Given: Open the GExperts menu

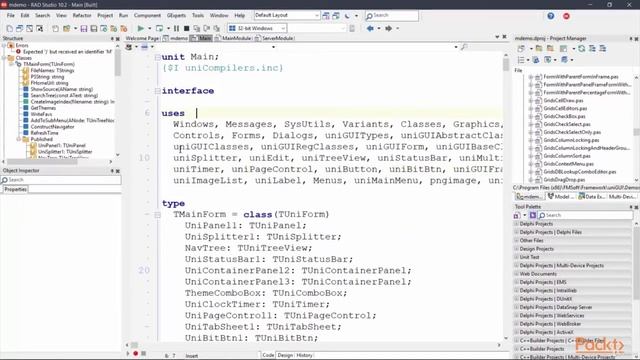Looking at the screenshot, I should coord(176,16).
